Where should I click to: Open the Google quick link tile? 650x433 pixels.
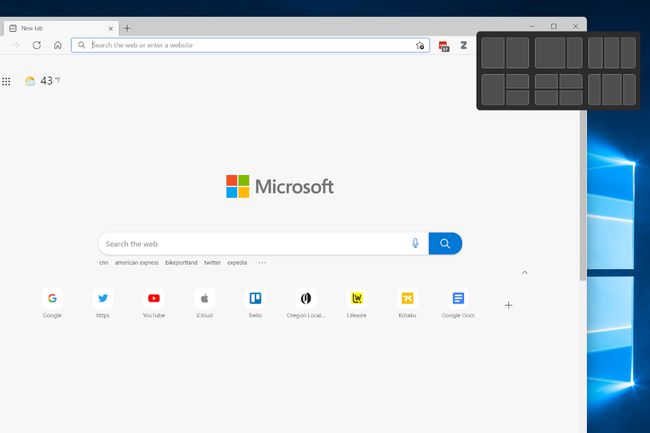pyautogui.click(x=52, y=303)
